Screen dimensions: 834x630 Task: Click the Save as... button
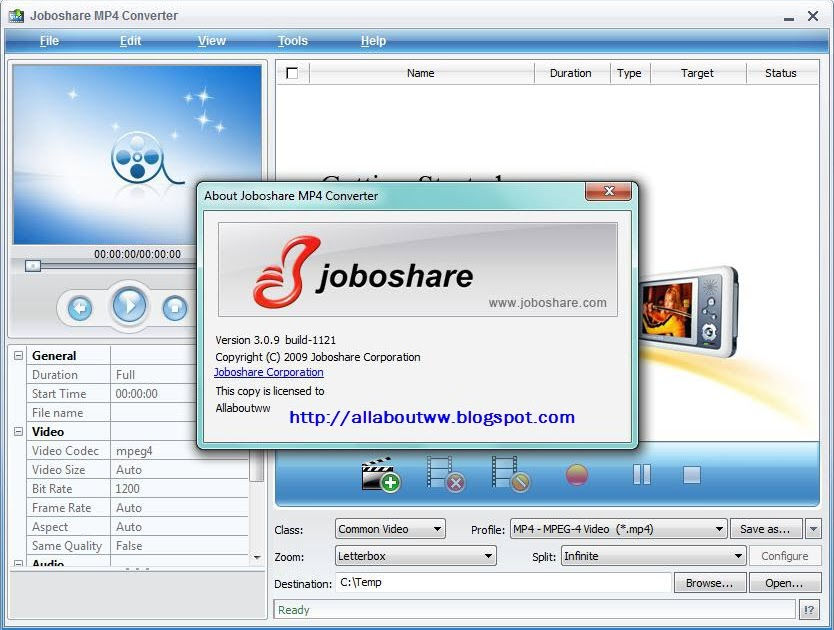click(766, 529)
